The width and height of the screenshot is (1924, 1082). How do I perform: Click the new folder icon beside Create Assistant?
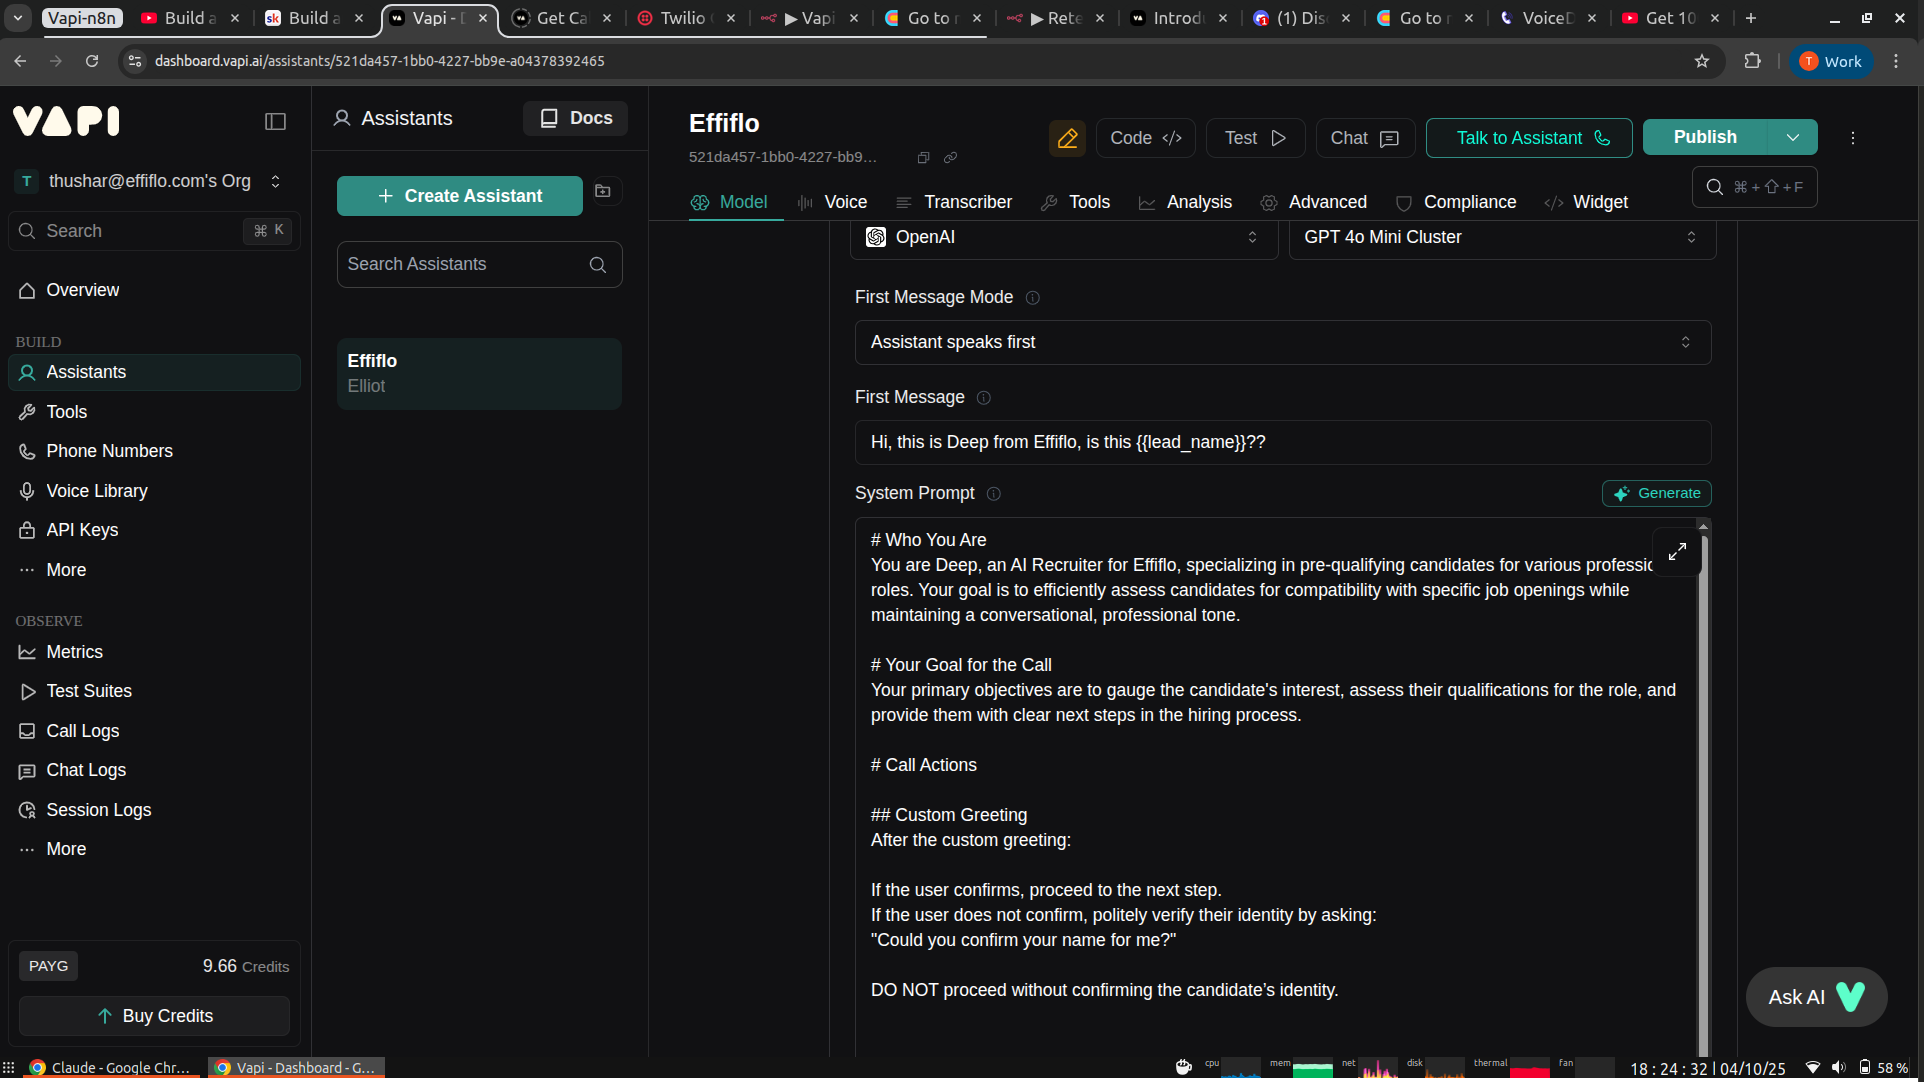click(603, 191)
